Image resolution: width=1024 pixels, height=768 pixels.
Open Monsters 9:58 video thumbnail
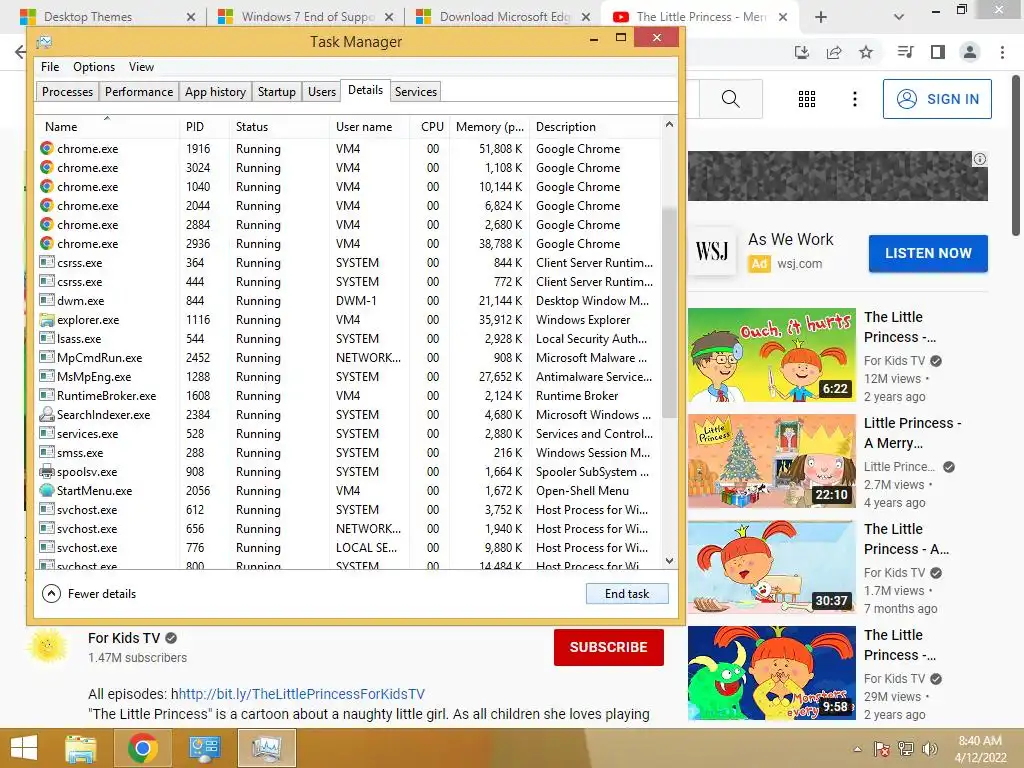click(x=771, y=673)
